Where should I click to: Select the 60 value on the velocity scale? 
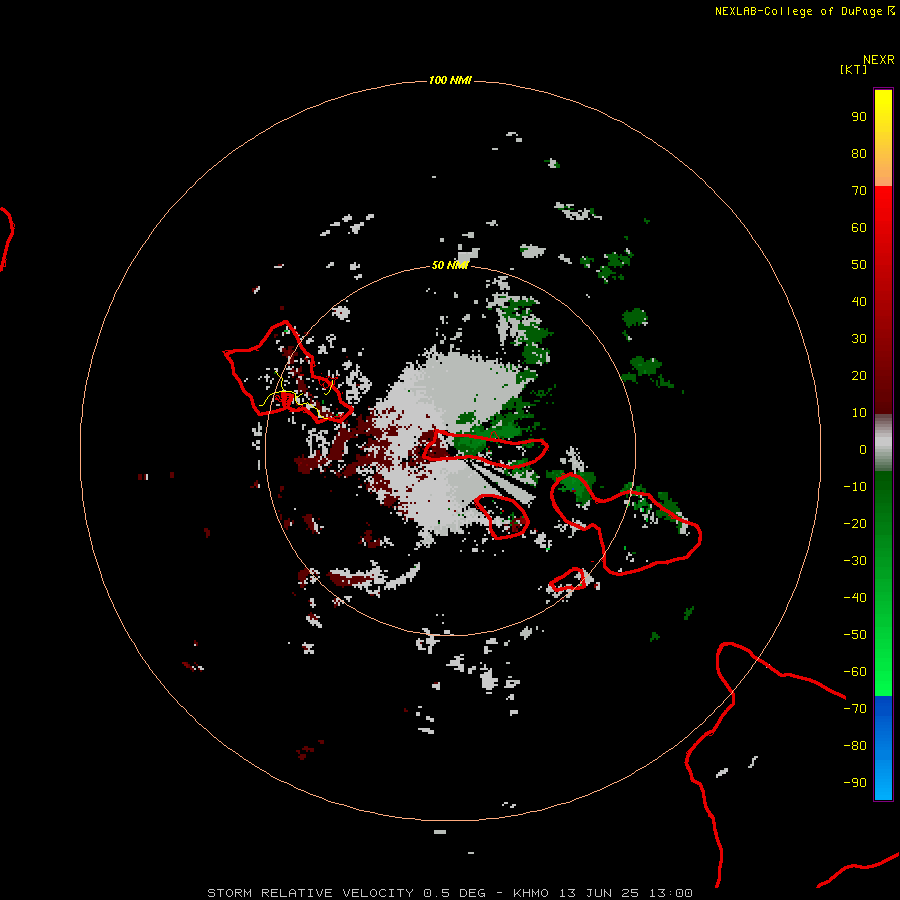[x=859, y=227]
